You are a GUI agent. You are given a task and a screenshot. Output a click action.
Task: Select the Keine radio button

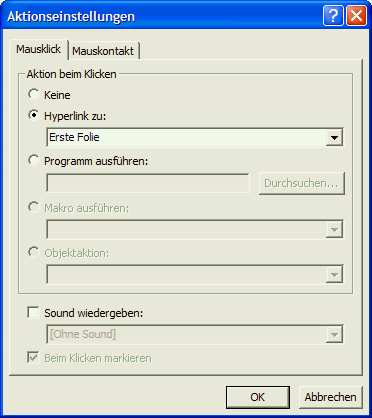[33, 94]
